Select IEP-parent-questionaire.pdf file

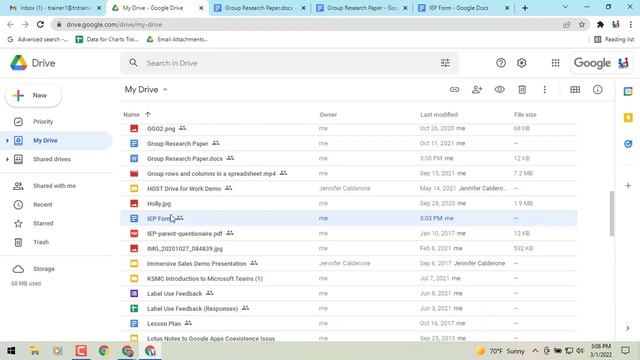[349, 233]
